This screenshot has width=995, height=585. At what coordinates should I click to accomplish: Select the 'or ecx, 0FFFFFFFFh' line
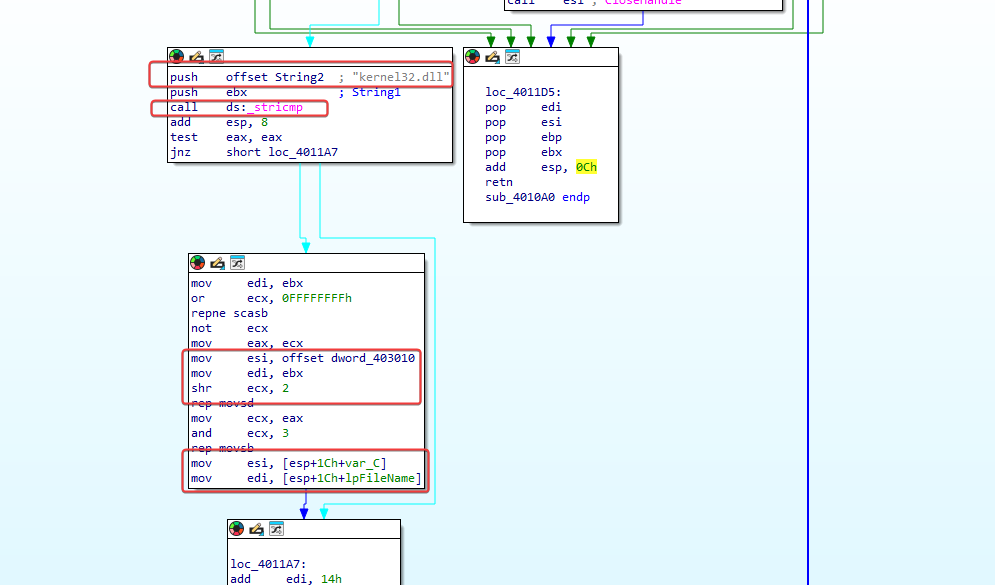271,298
